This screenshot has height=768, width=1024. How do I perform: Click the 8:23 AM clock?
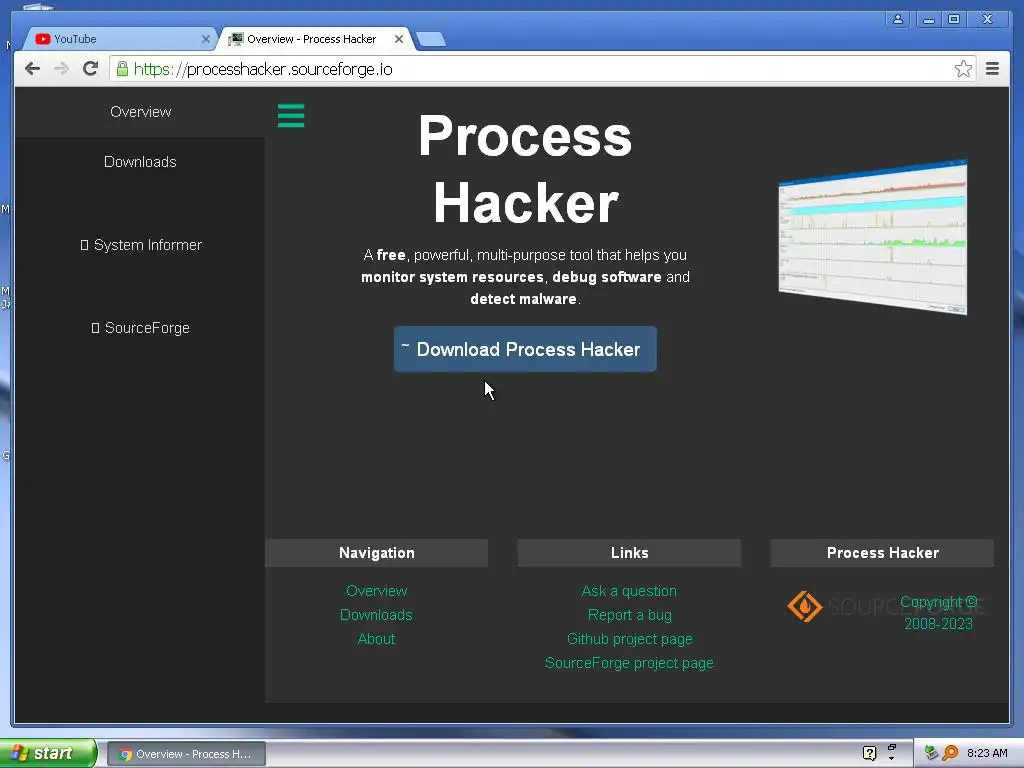pos(987,753)
